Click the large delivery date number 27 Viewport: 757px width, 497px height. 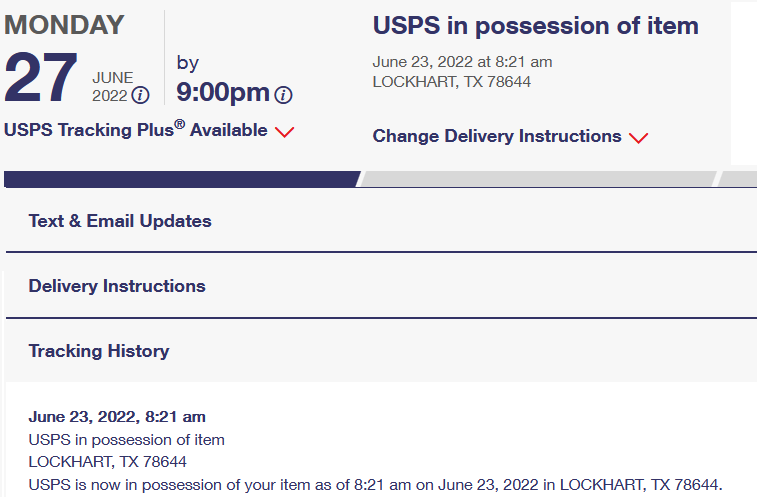point(41,79)
